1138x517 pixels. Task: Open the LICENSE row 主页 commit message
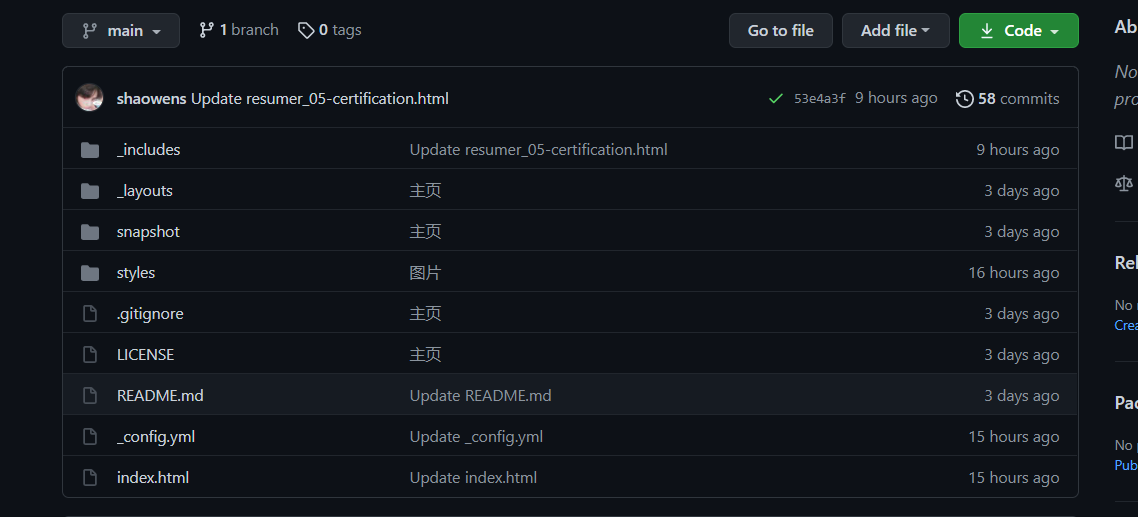pyautogui.click(x=425, y=355)
